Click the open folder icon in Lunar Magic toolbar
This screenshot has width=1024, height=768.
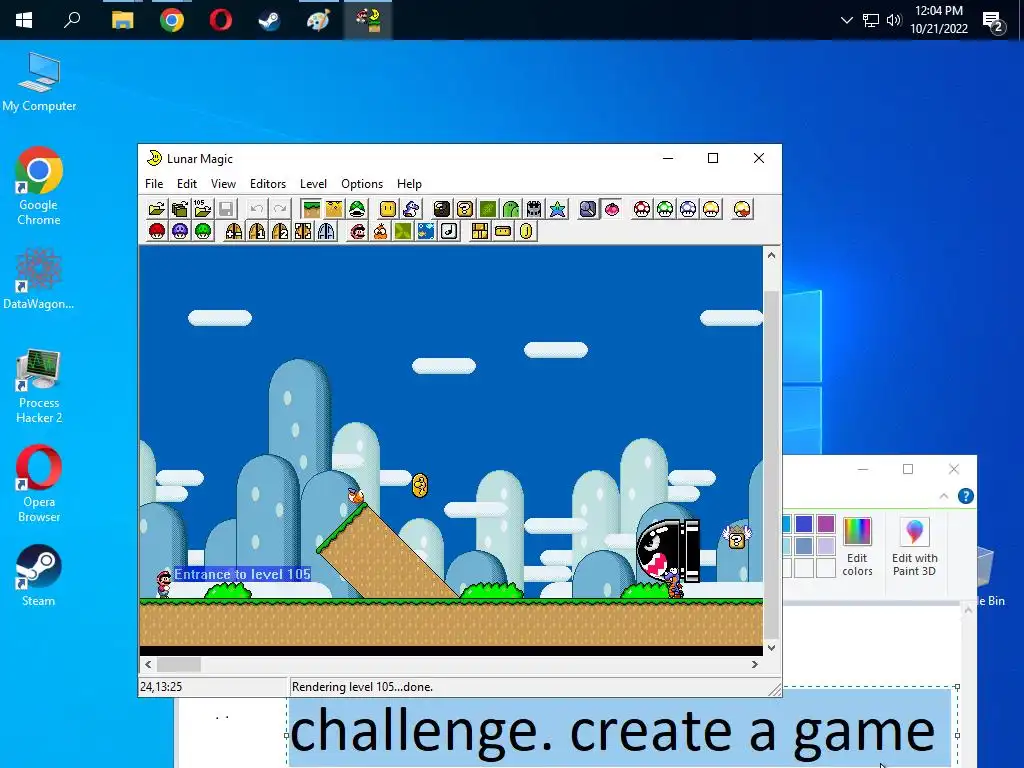pos(157,209)
